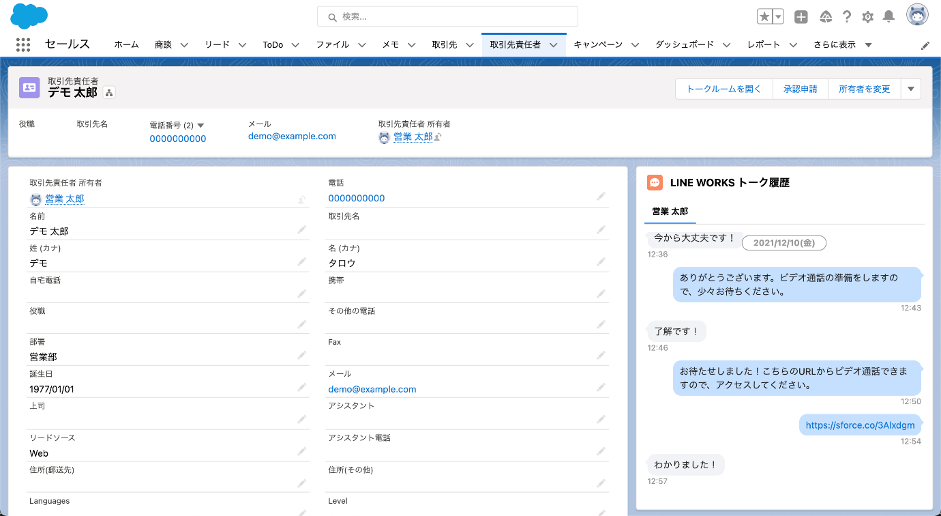This screenshot has height=516, width=941.
Task: Open user profile avatar menu
Action: [x=917, y=16]
